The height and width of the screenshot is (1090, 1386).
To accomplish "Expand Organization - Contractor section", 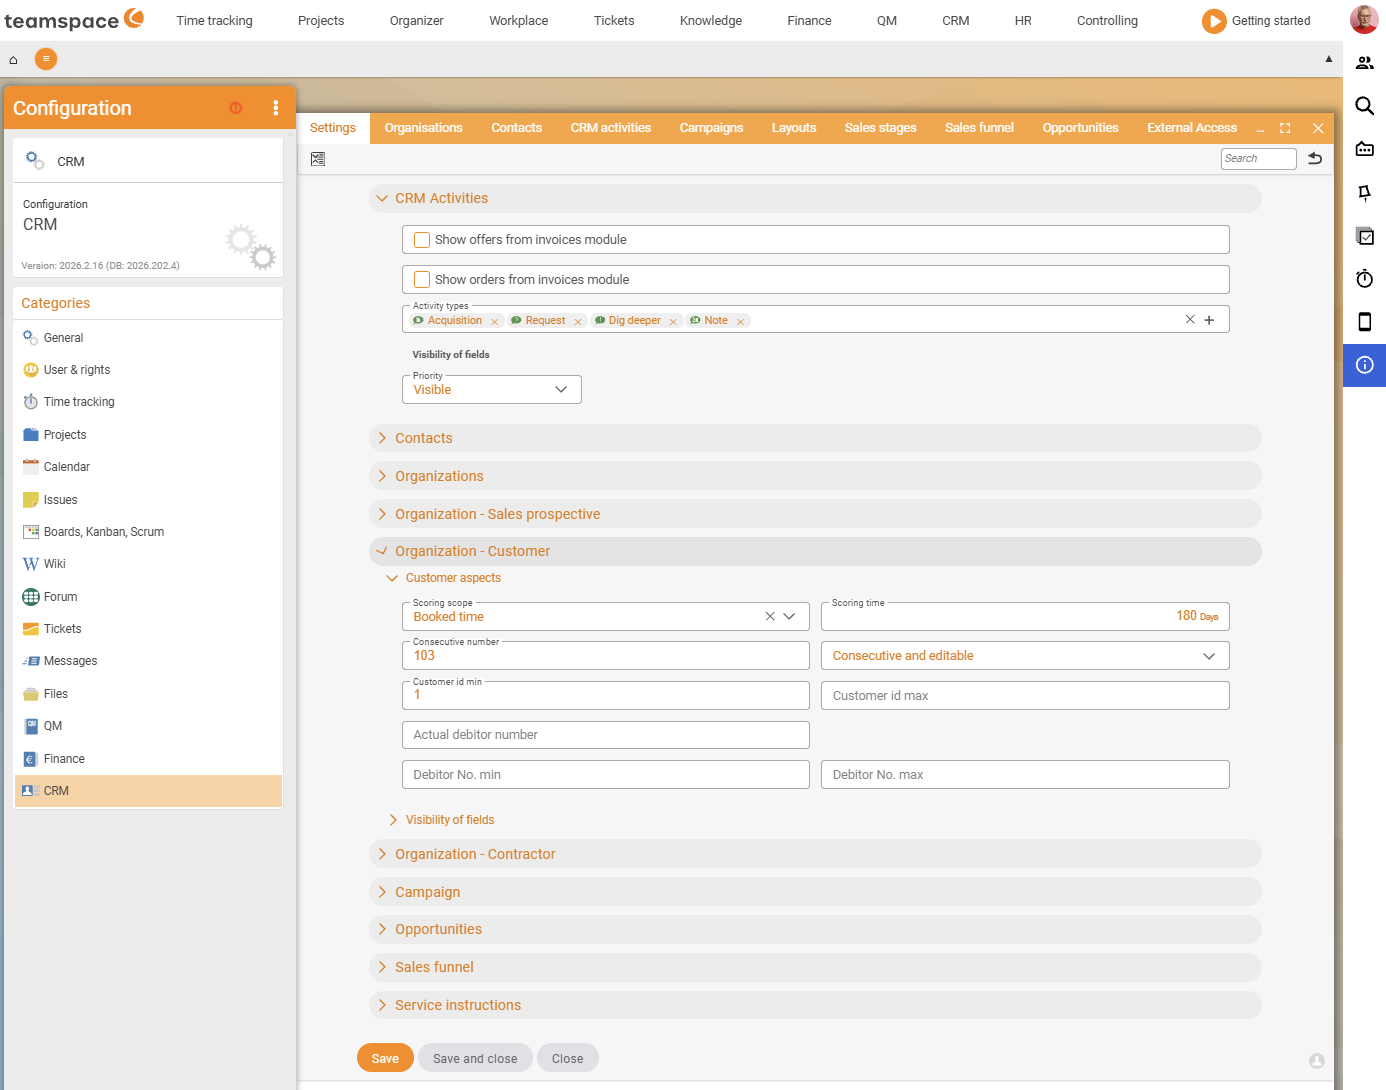I will 815,854.
